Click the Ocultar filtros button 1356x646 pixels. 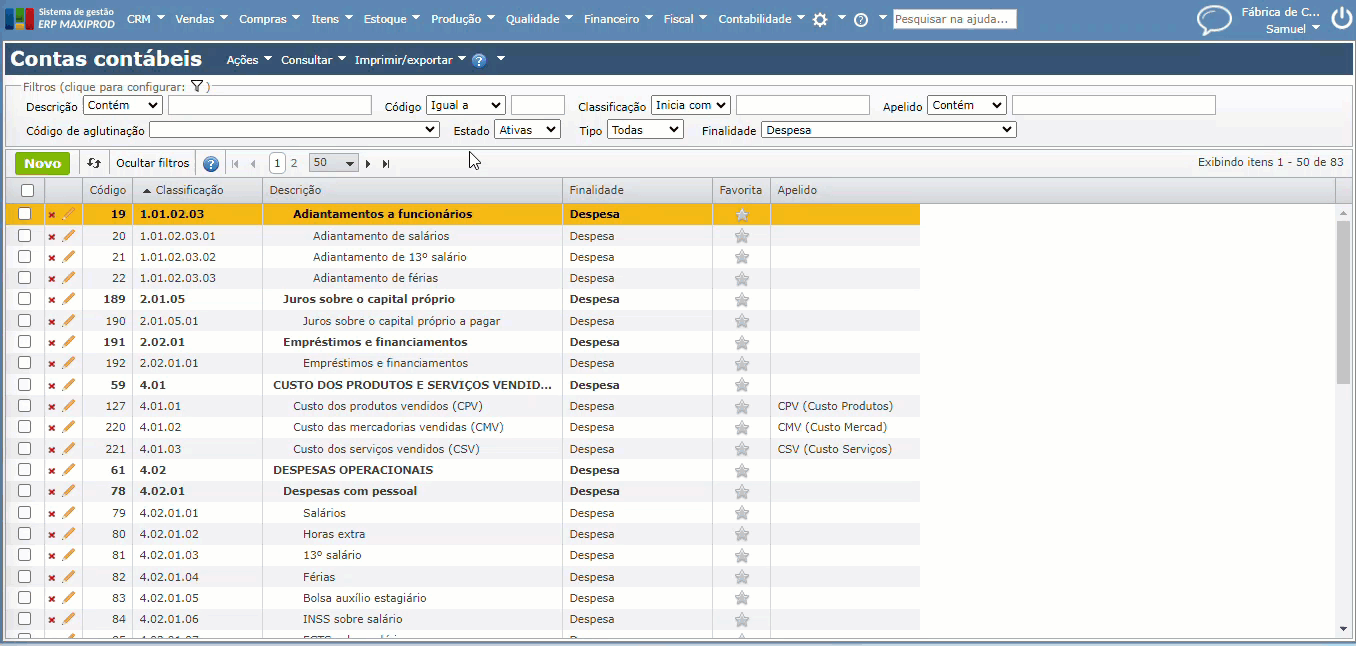click(x=152, y=163)
